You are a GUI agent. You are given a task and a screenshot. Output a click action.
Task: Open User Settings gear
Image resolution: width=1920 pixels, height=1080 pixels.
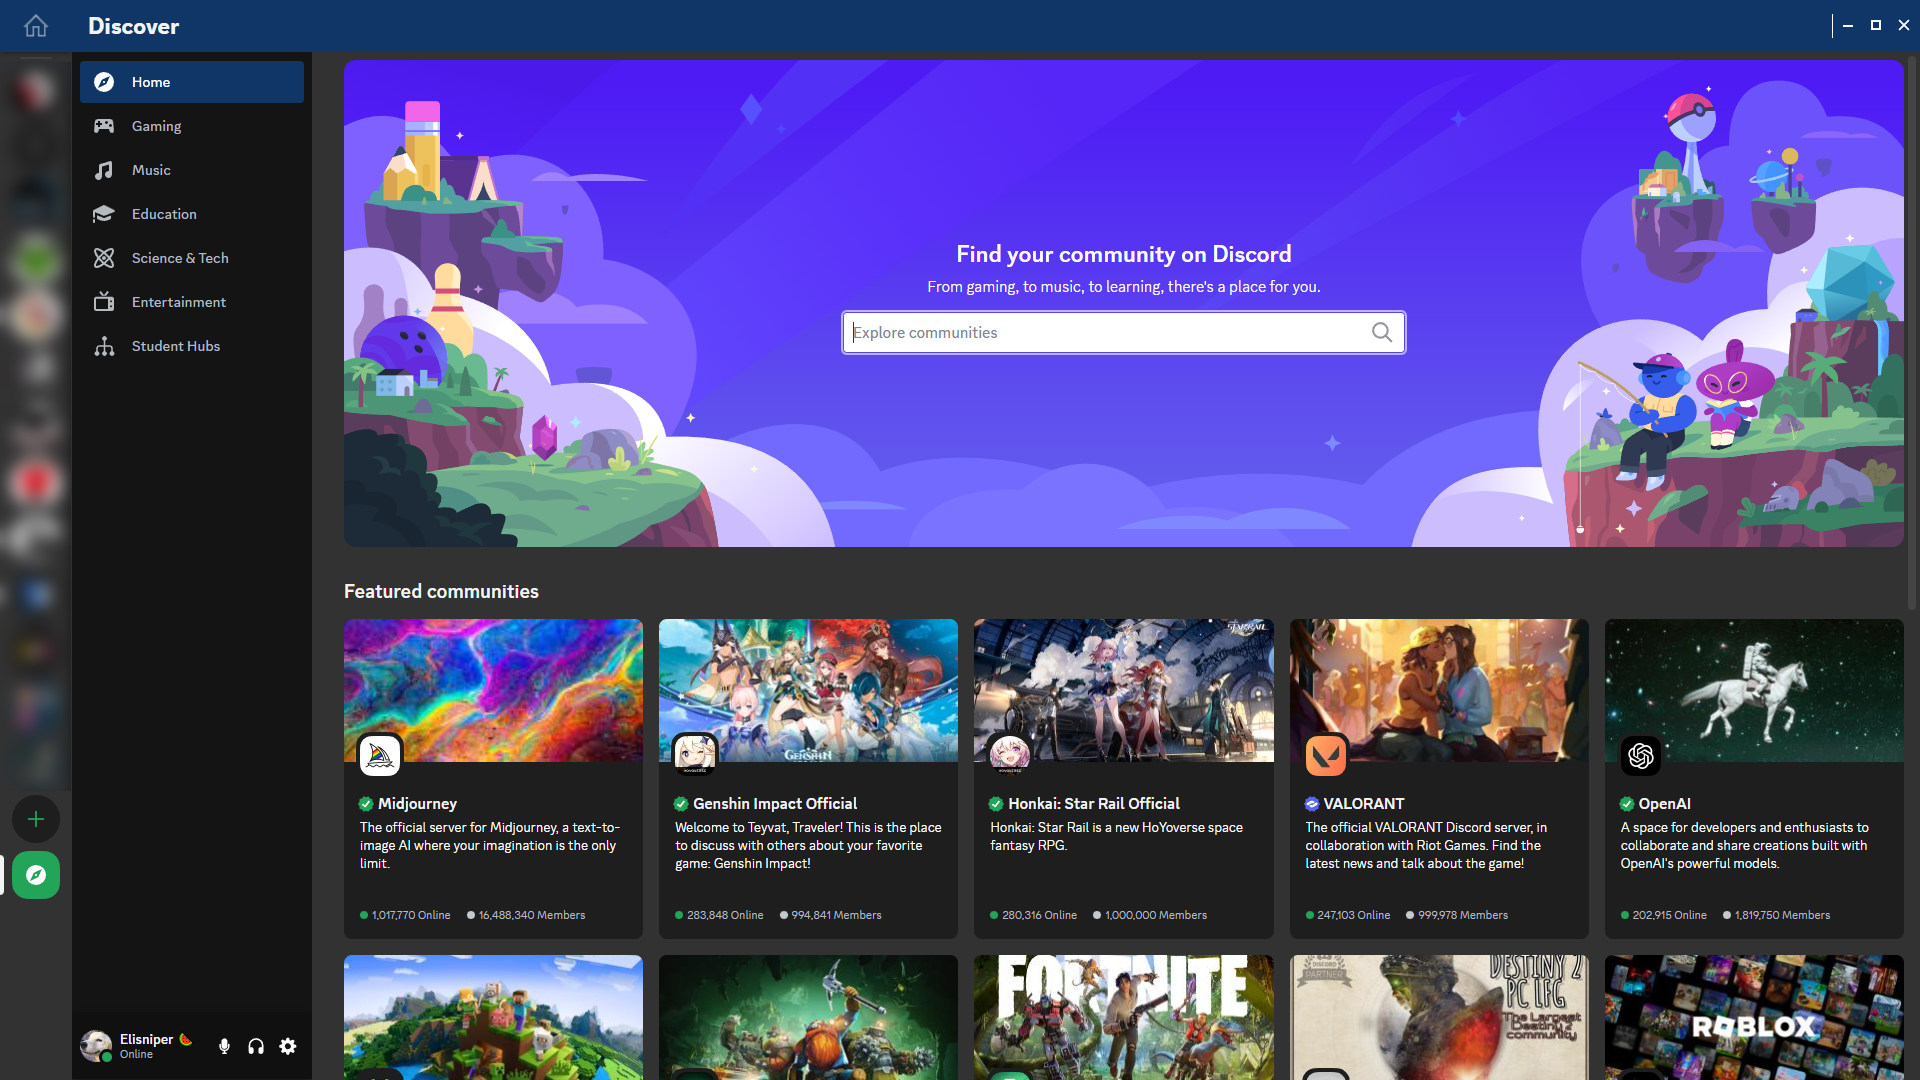coord(288,1046)
